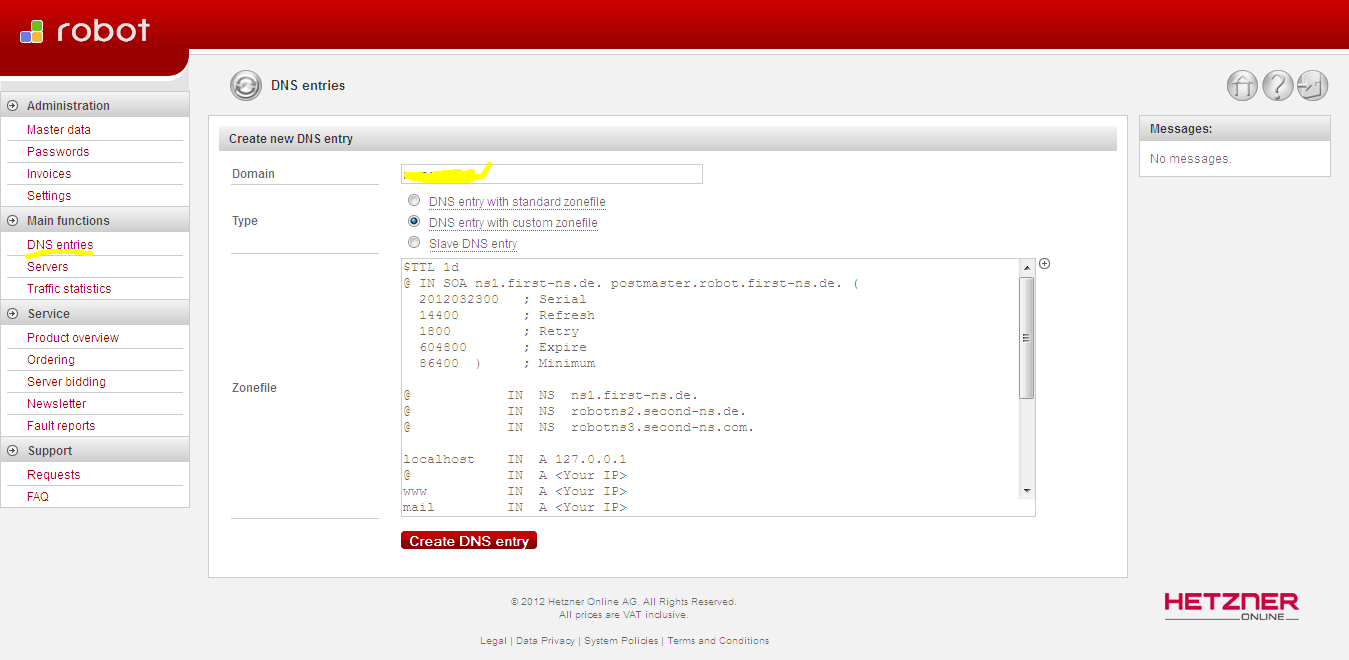Click the zonefile scrollbar up arrow
1349x660 pixels.
pyautogui.click(x=1027, y=267)
